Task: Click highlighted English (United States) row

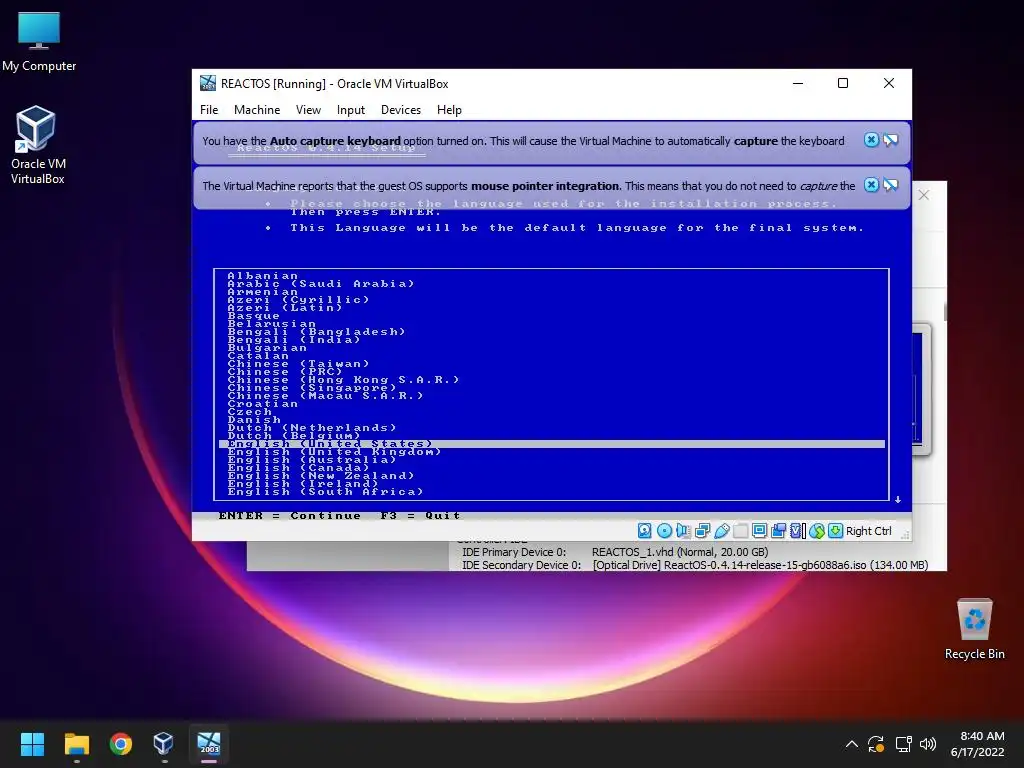Action: click(x=552, y=444)
